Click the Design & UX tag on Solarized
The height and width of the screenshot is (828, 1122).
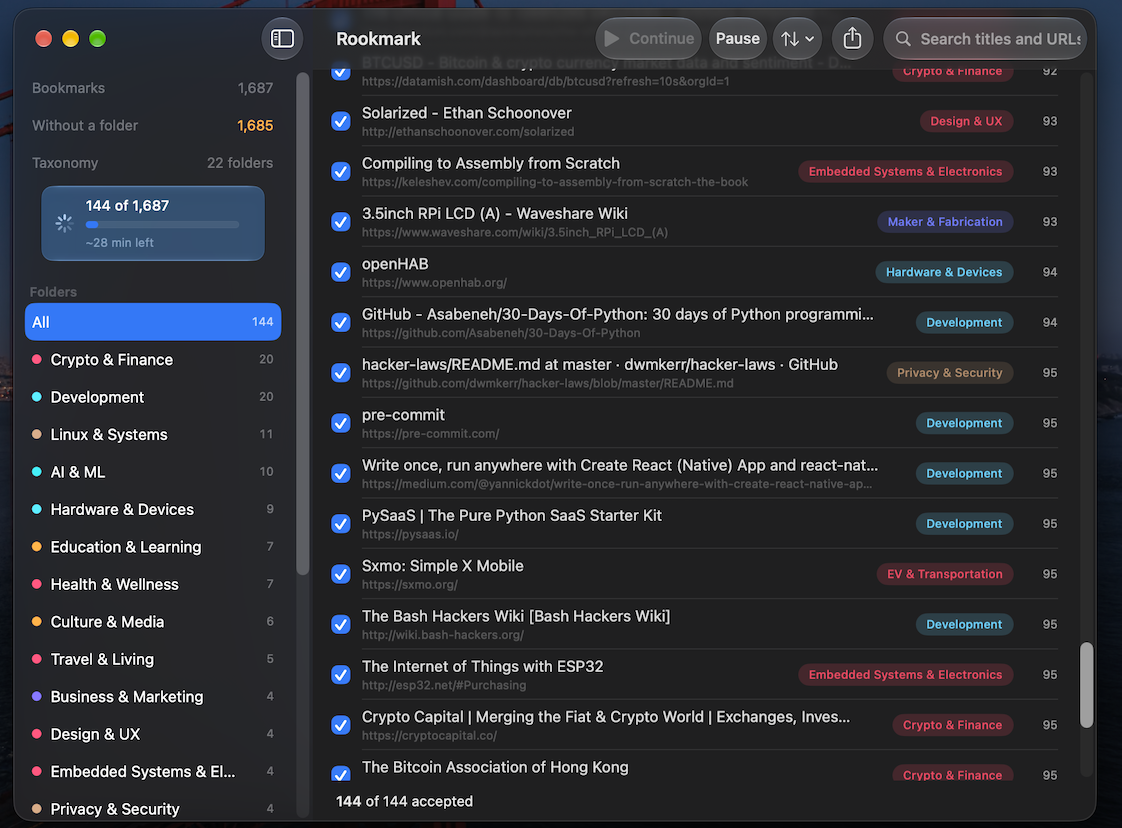click(x=966, y=122)
